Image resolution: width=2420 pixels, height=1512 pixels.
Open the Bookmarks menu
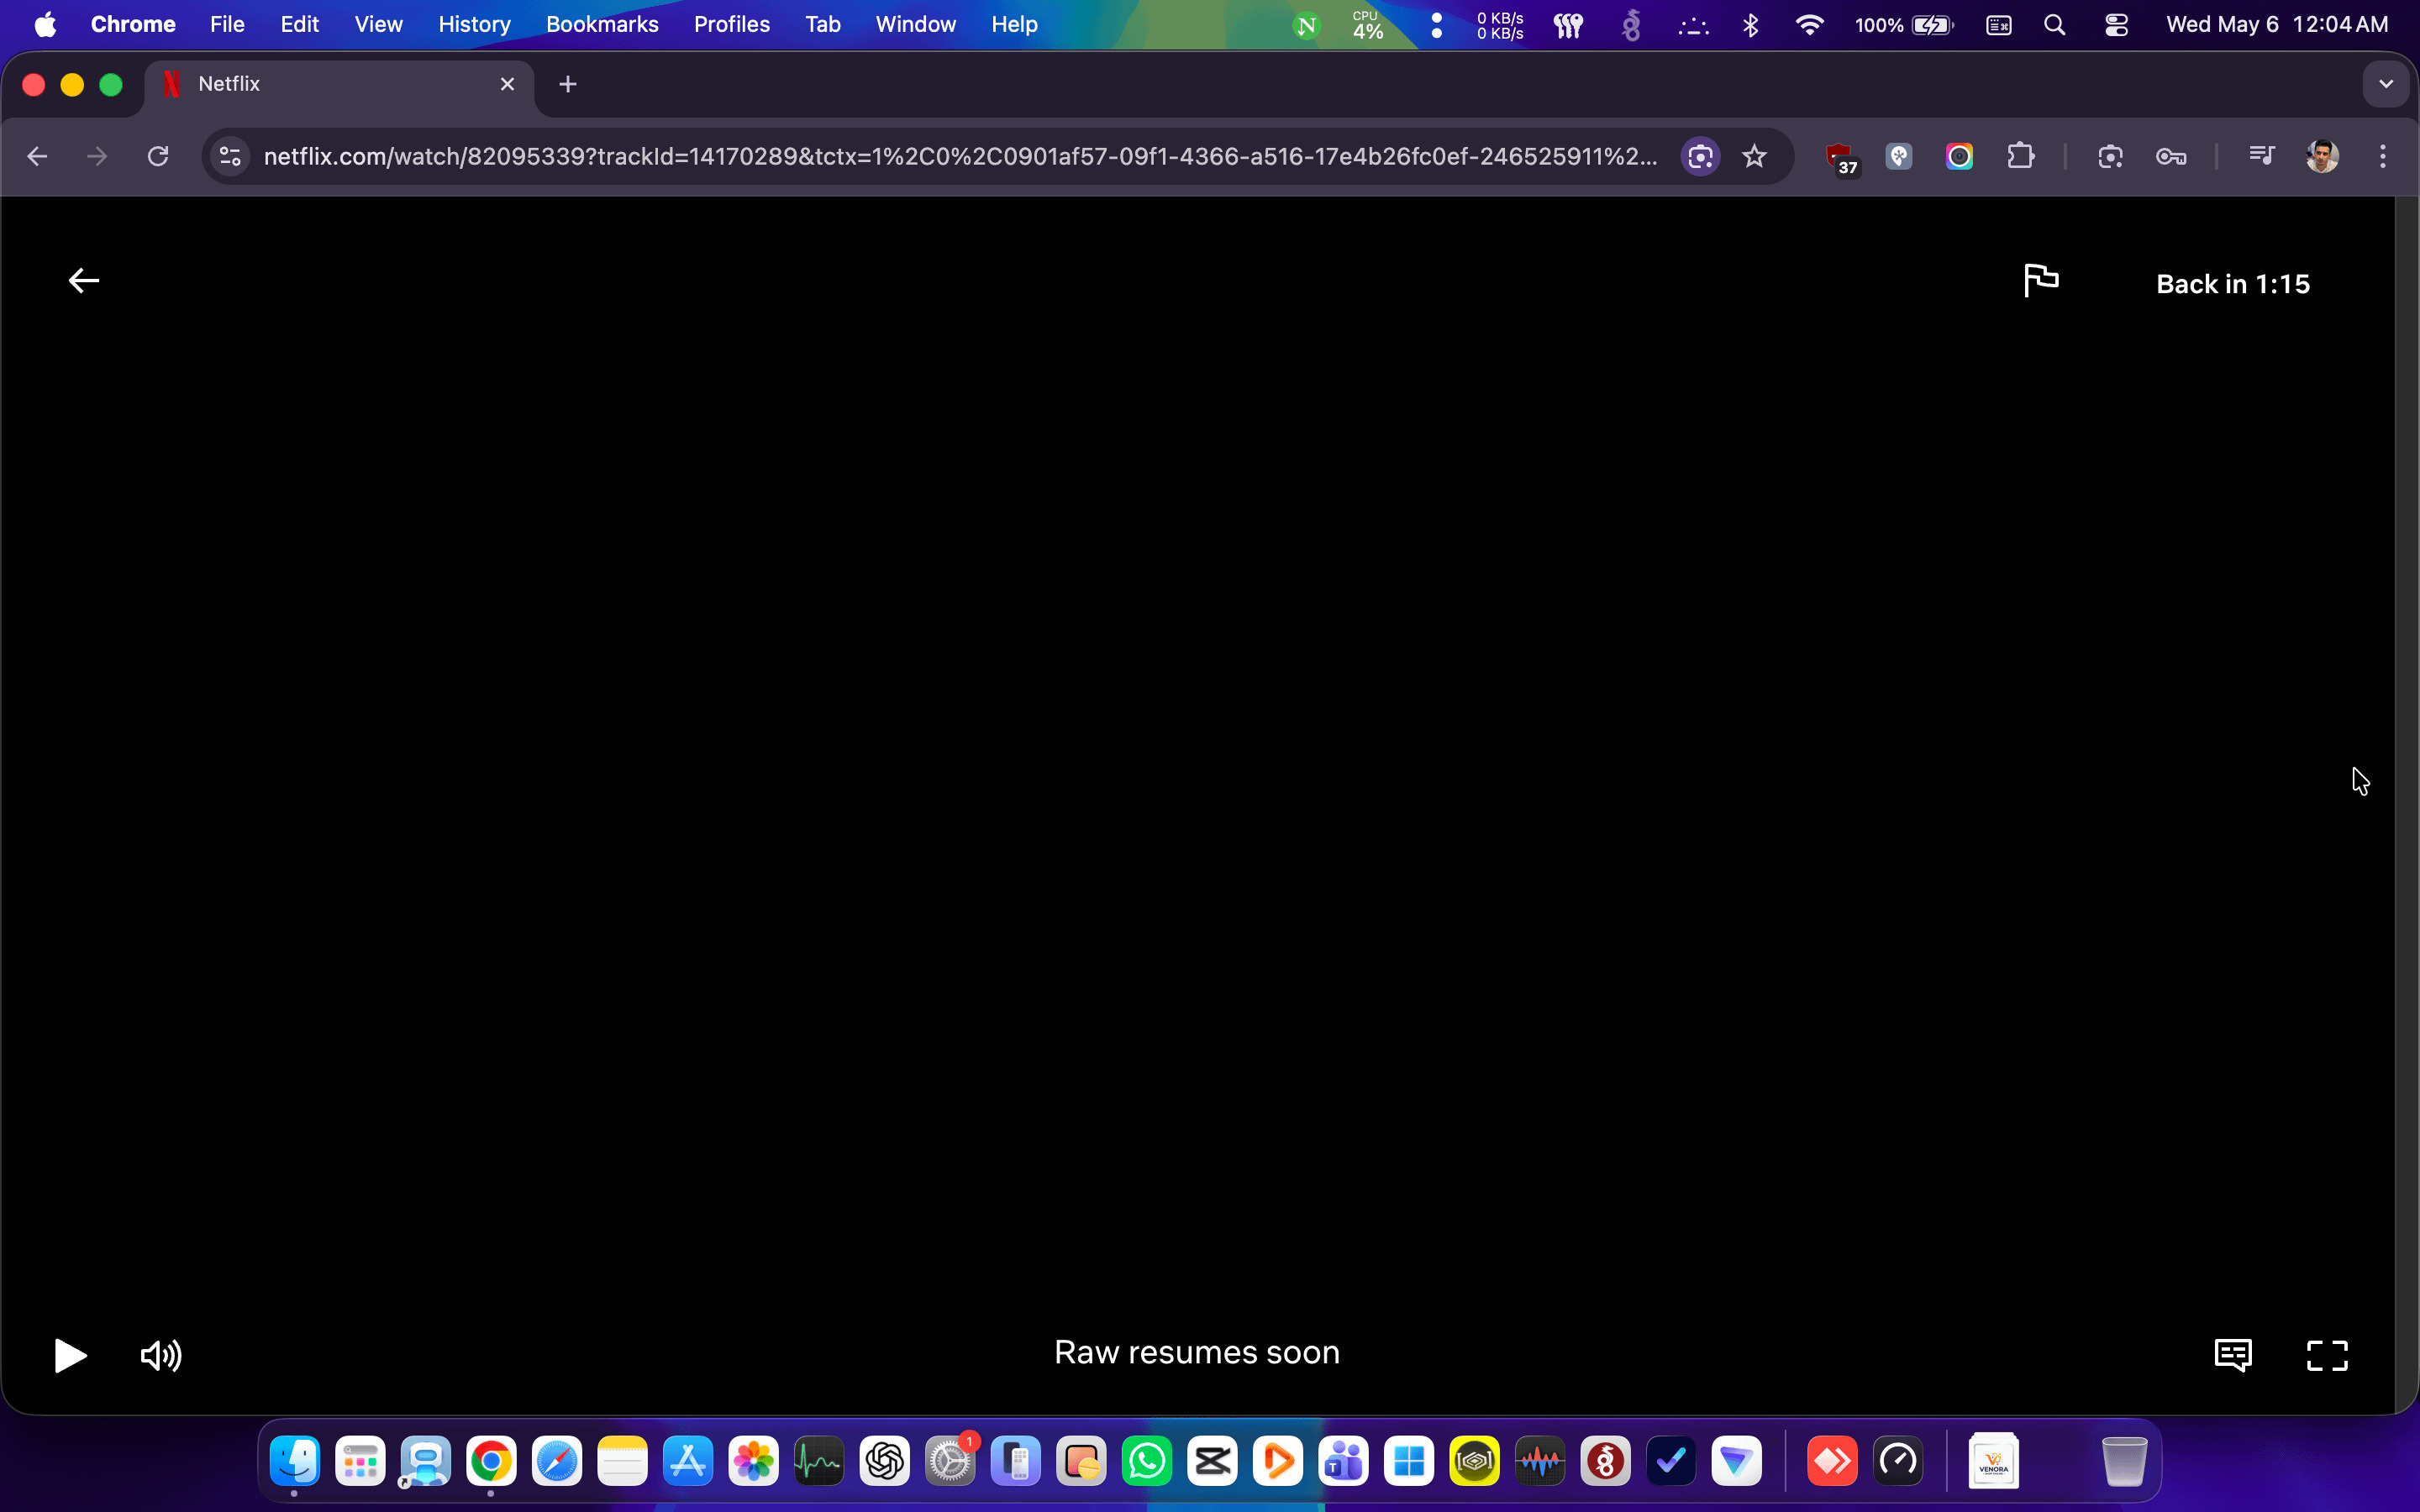click(x=602, y=24)
